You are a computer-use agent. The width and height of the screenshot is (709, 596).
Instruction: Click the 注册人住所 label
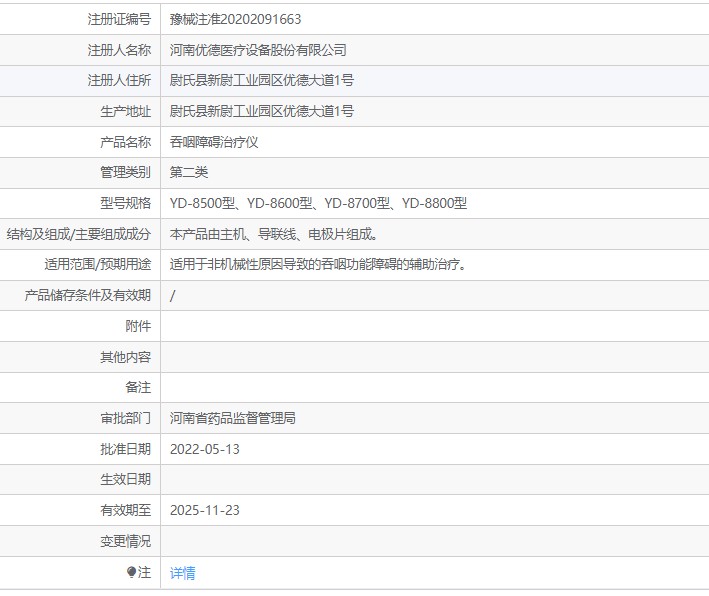(x=119, y=80)
